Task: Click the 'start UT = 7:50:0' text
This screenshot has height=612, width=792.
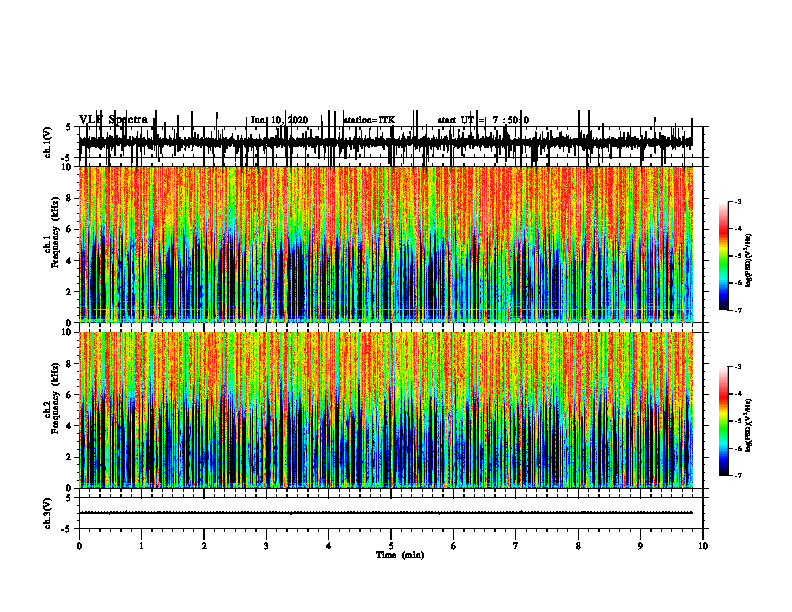Action: click(x=483, y=120)
